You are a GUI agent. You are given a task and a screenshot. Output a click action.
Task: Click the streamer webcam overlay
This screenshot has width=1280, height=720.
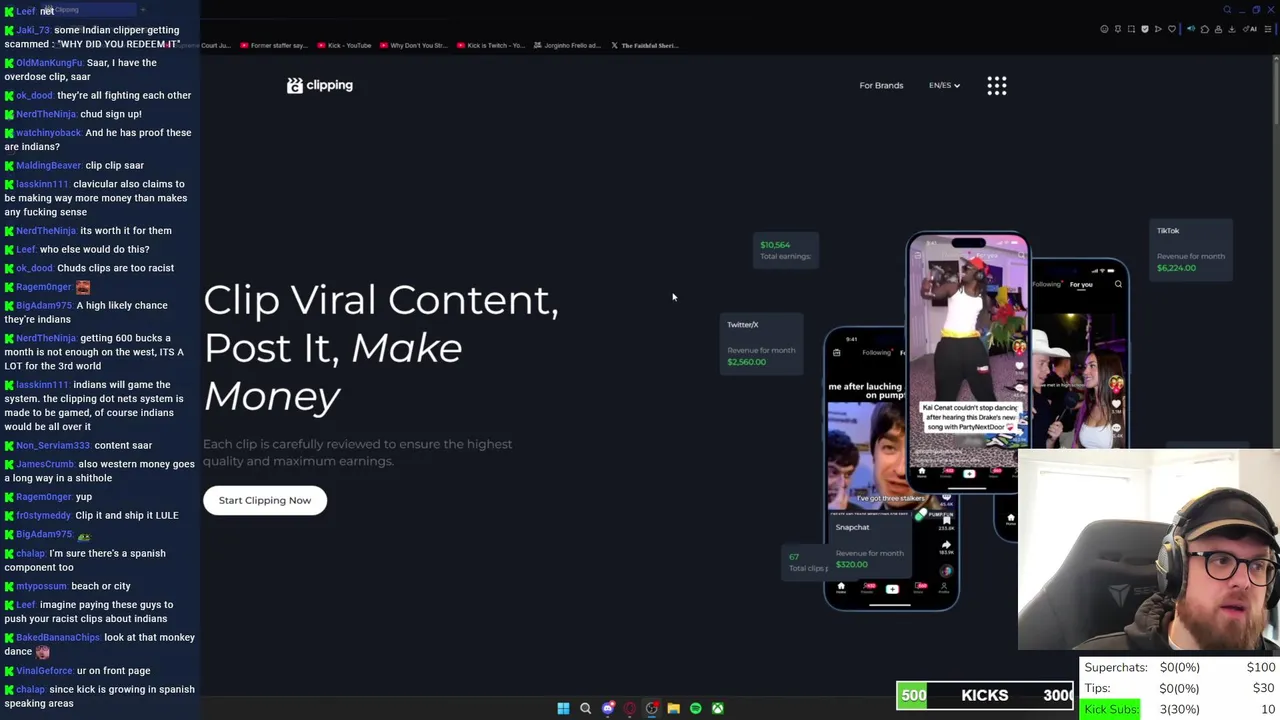point(1148,550)
